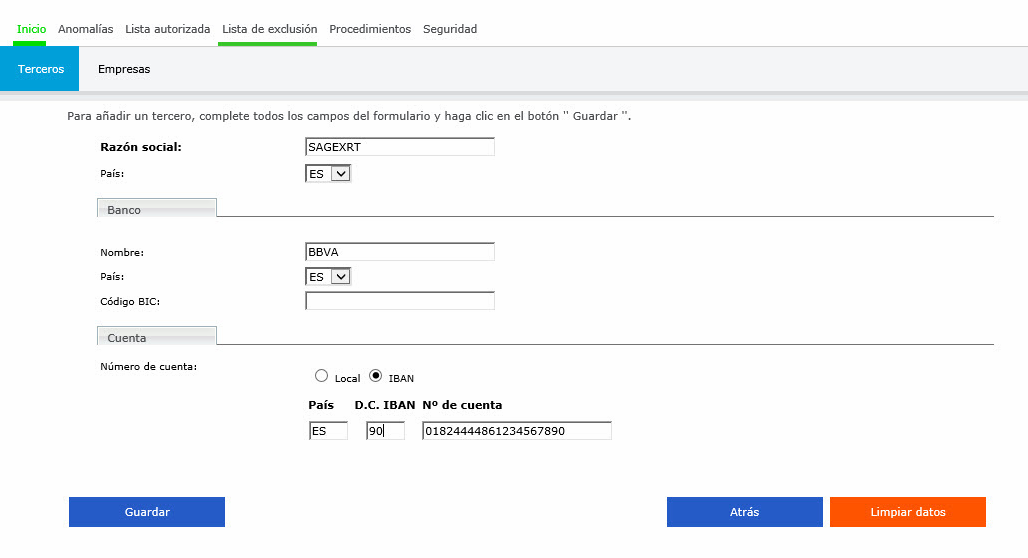This screenshot has width=1028, height=558.
Task: Click the orange Limpiar datos button
Action: (x=907, y=512)
